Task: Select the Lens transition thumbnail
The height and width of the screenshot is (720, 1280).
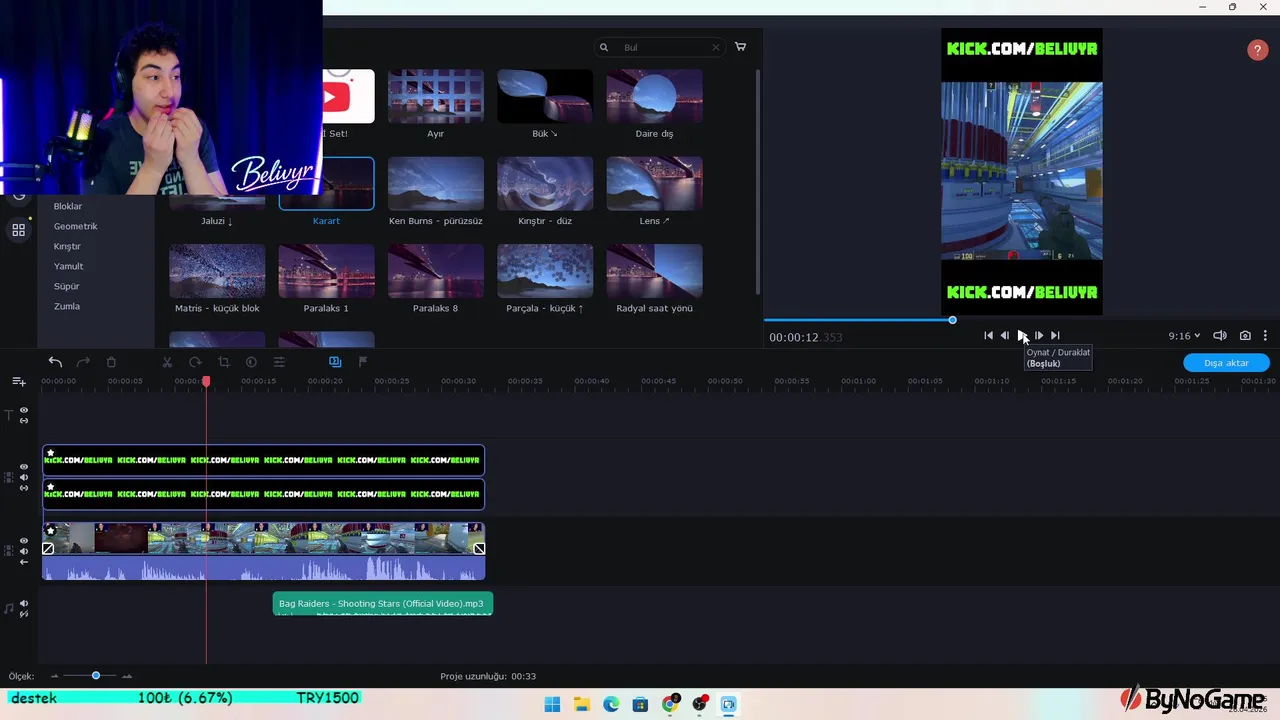Action: click(654, 184)
